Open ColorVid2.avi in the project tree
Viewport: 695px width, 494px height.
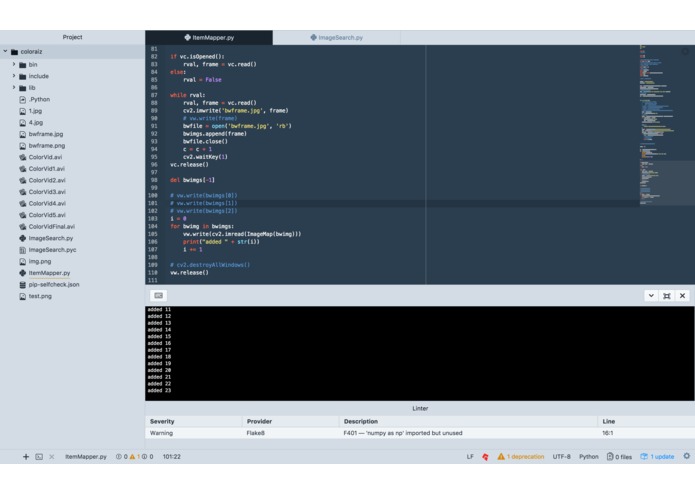47,180
